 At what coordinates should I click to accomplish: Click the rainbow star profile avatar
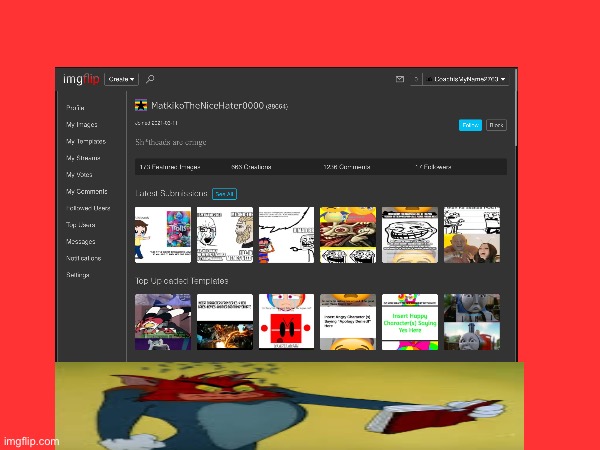[141, 105]
